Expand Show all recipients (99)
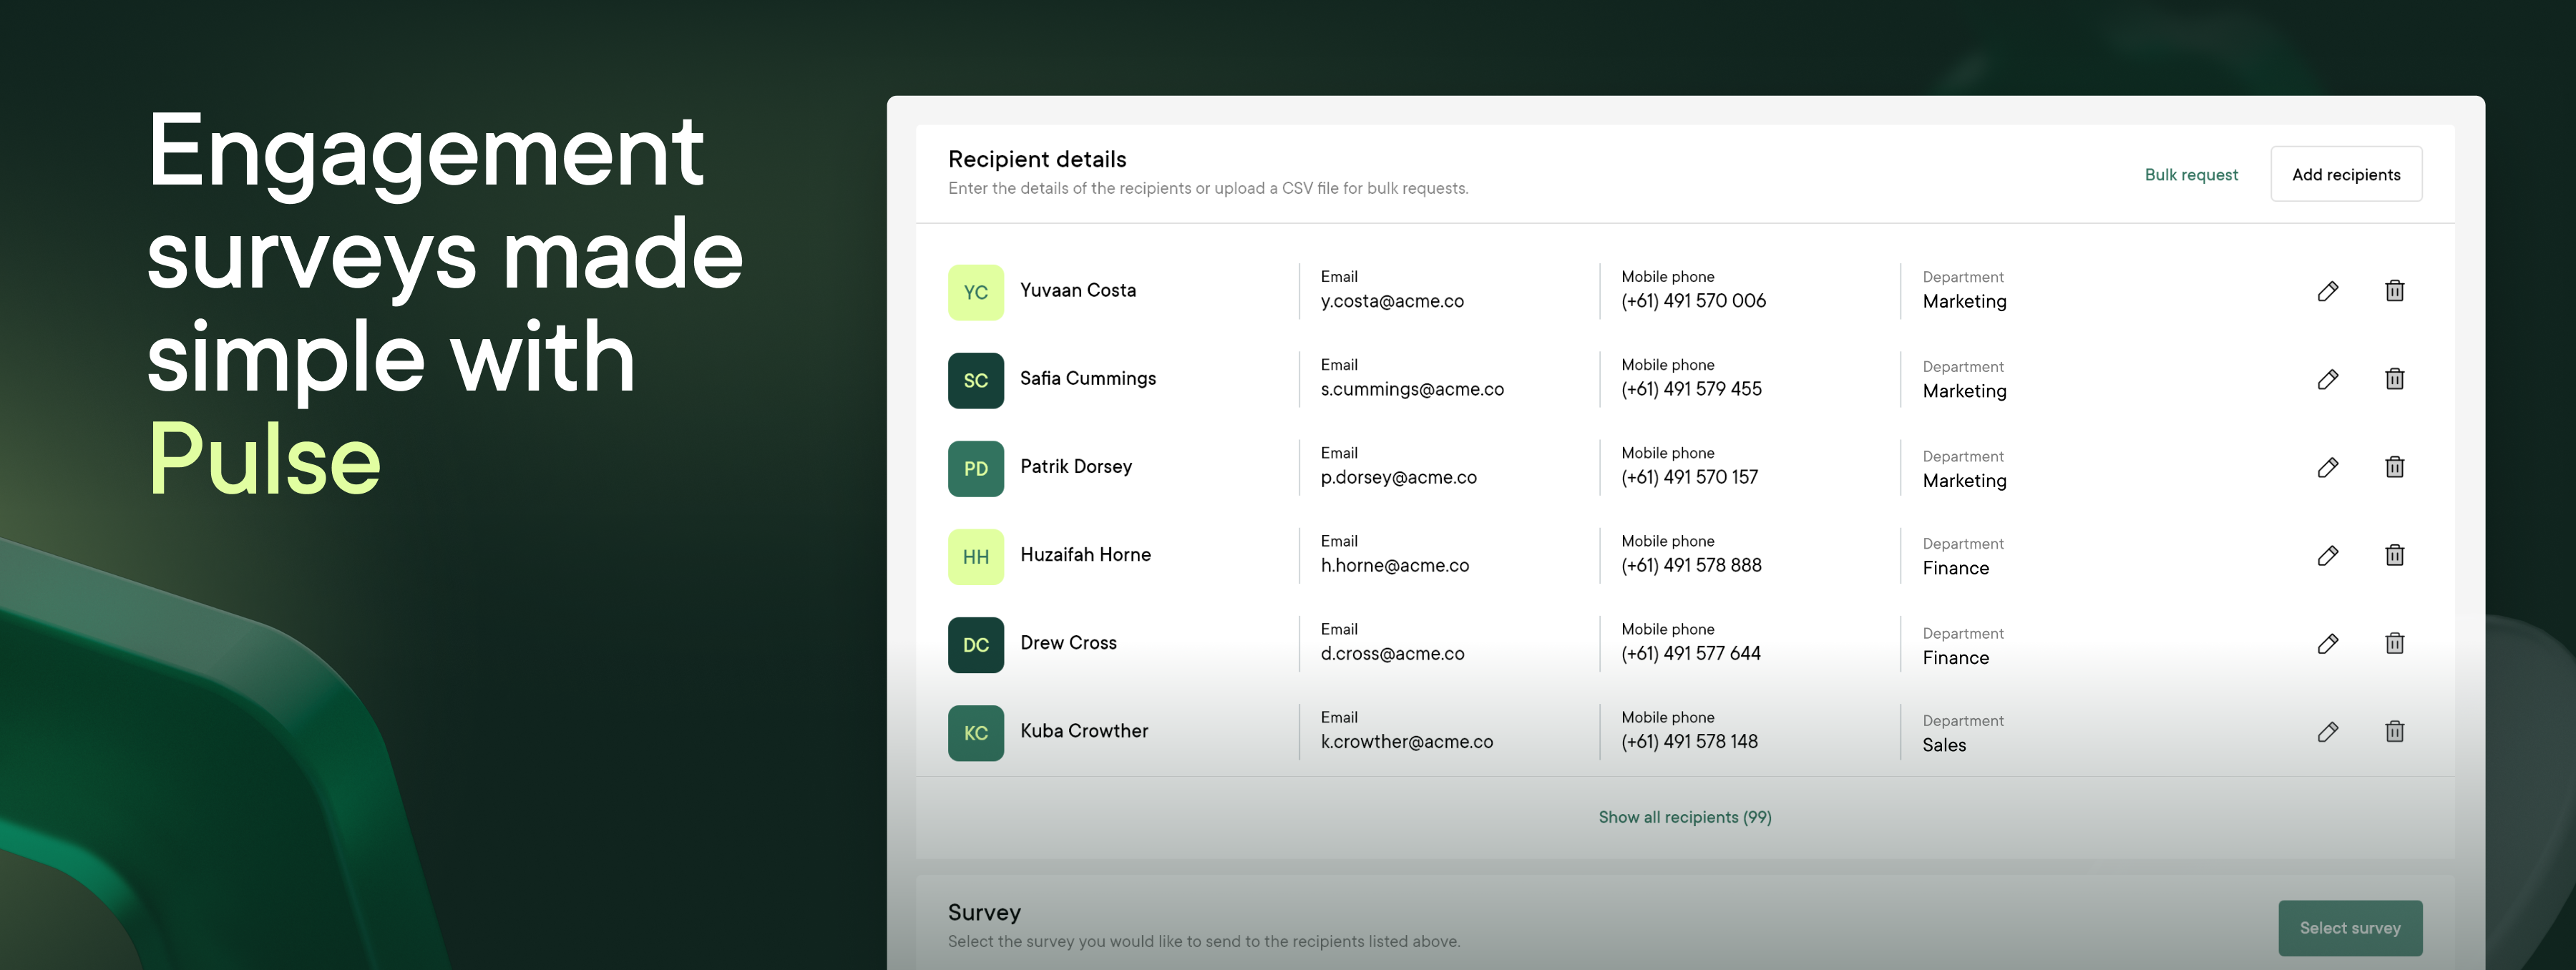Screen dimensions: 2576x970 pos(1684,817)
